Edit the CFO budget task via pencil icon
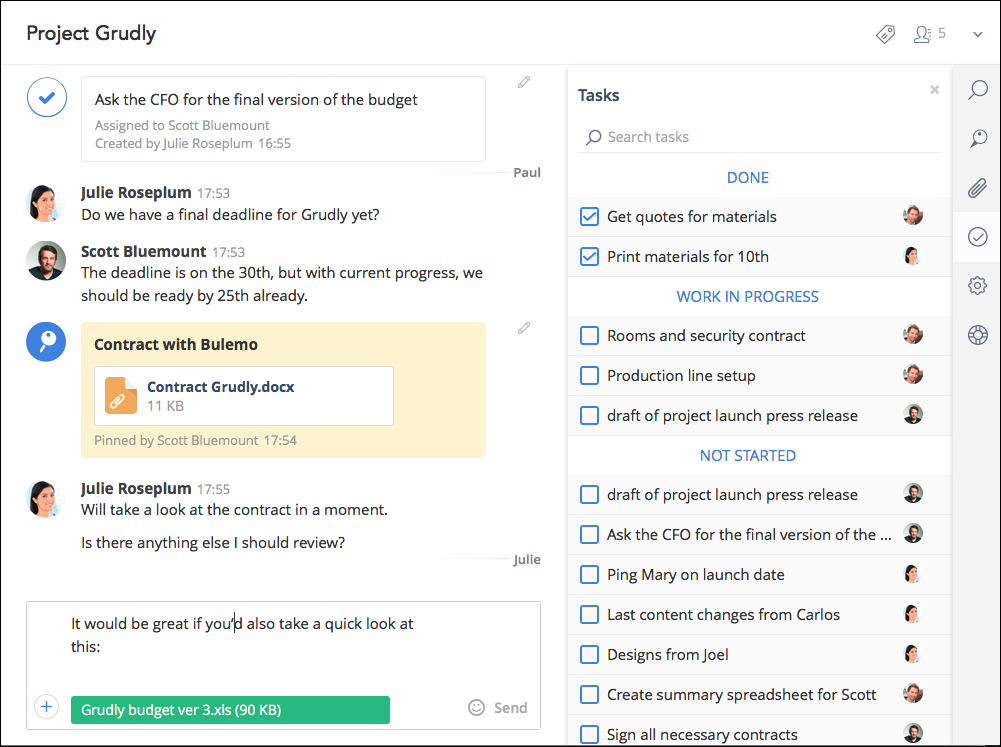 pyautogui.click(x=523, y=82)
